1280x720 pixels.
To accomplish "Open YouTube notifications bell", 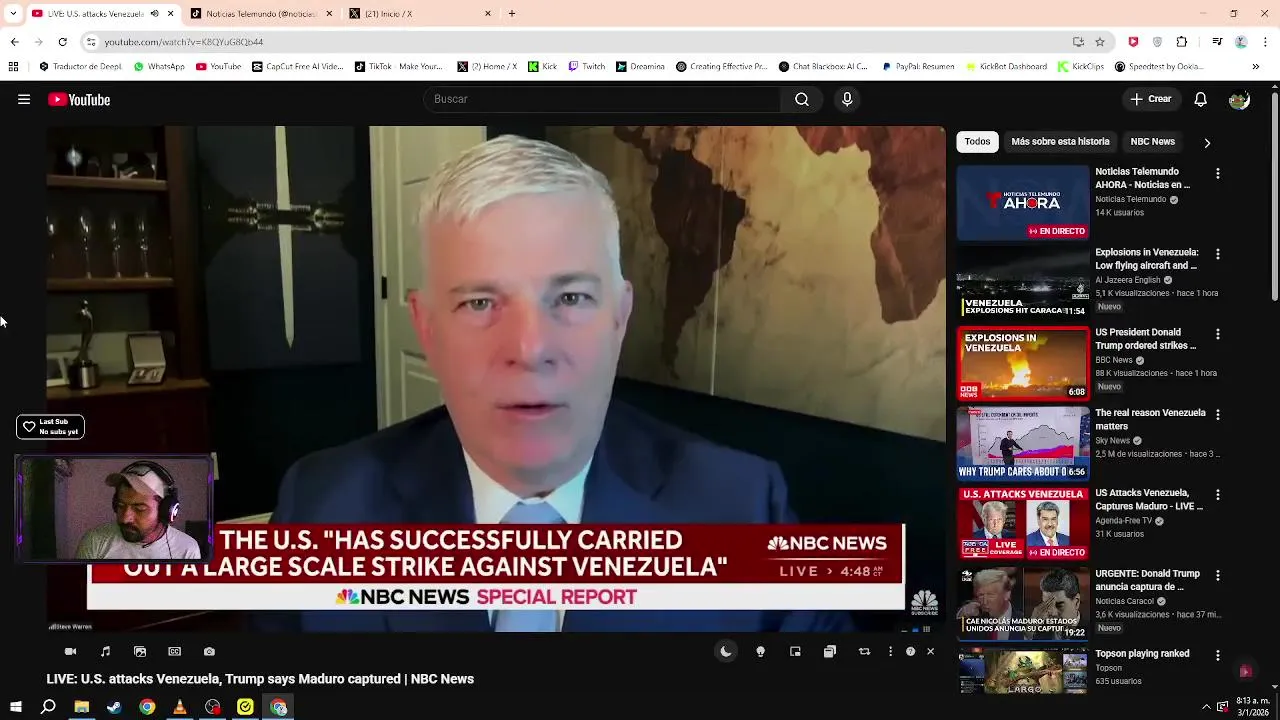I will coord(1201,99).
